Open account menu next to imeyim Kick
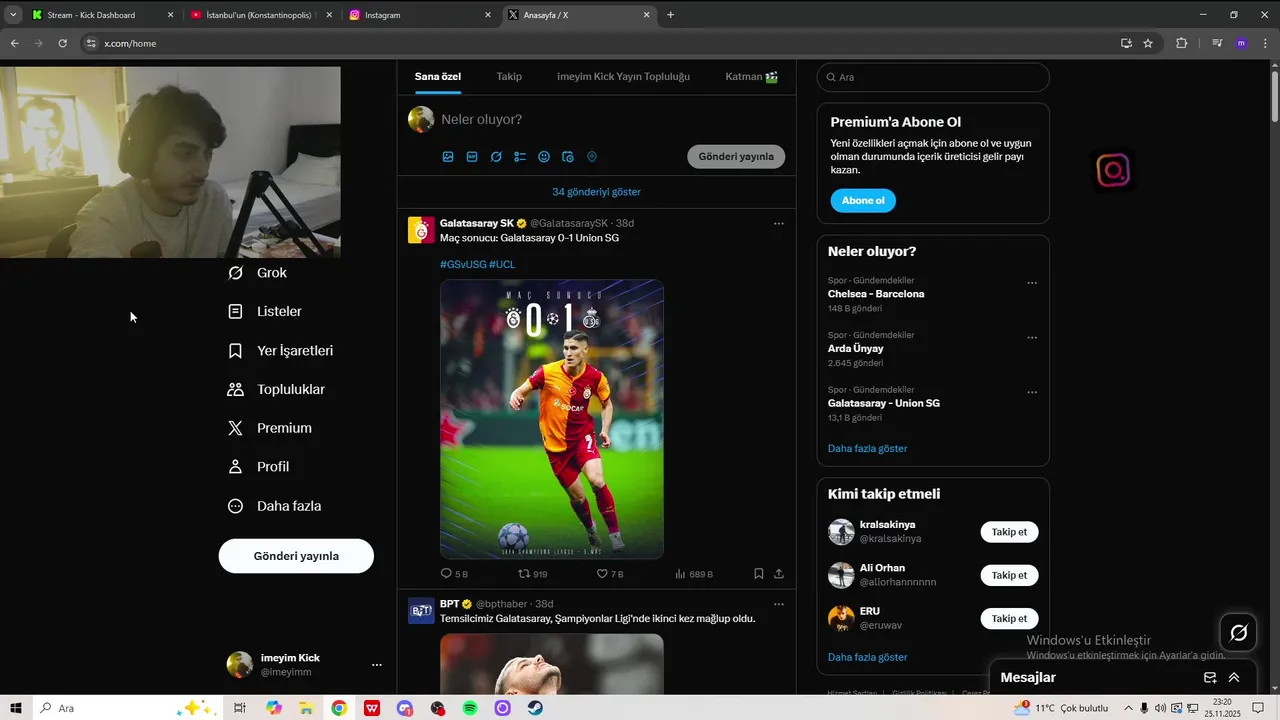 click(377, 665)
